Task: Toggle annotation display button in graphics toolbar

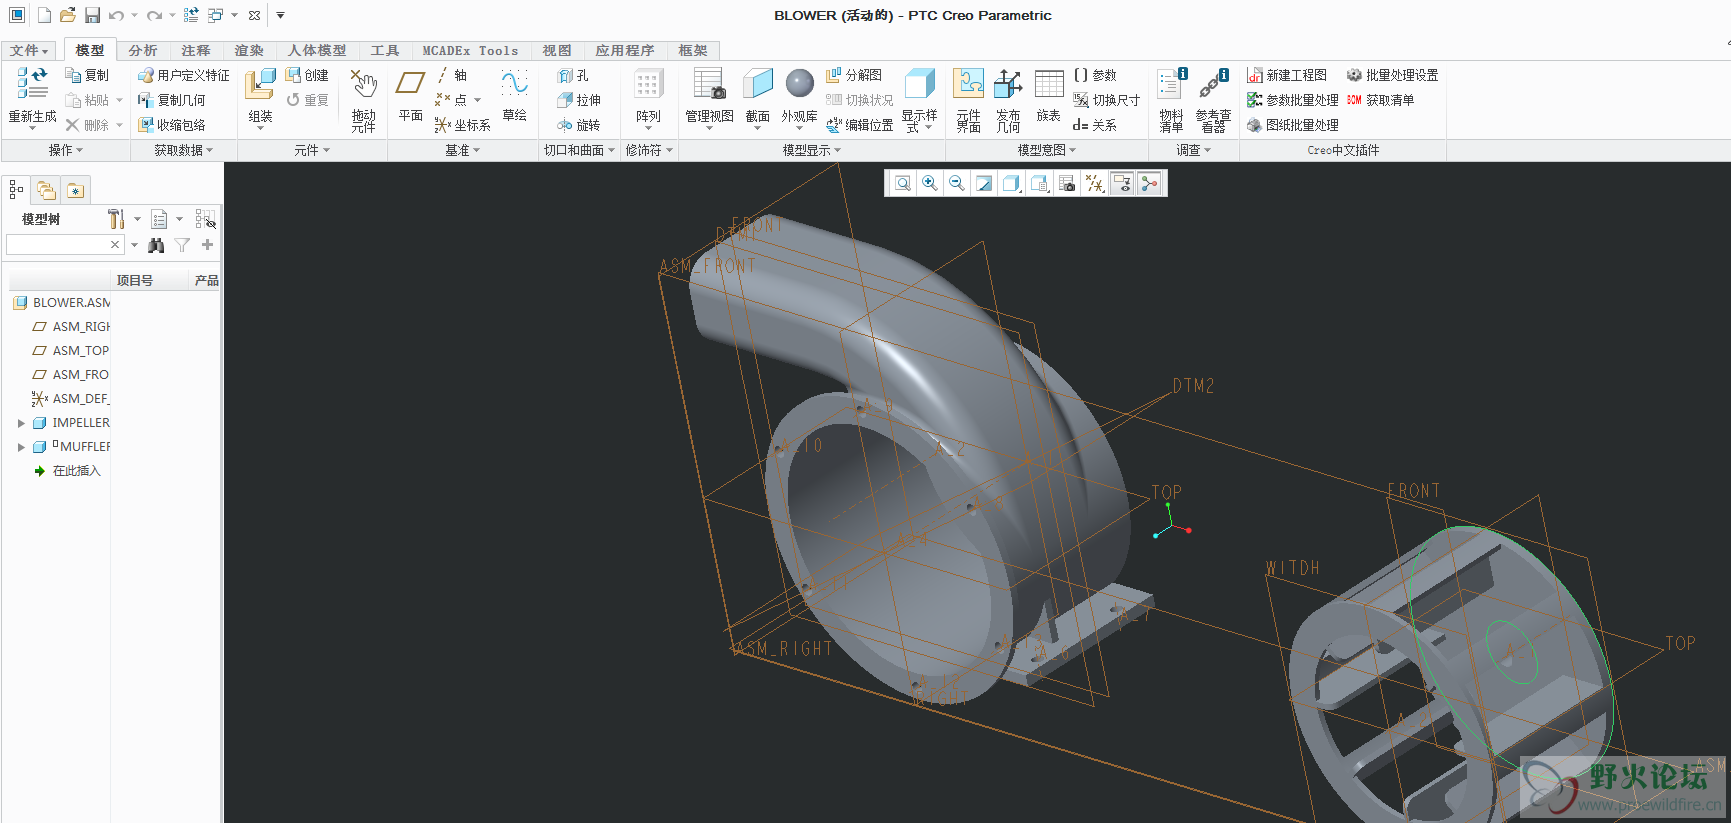Action: 1122,183
